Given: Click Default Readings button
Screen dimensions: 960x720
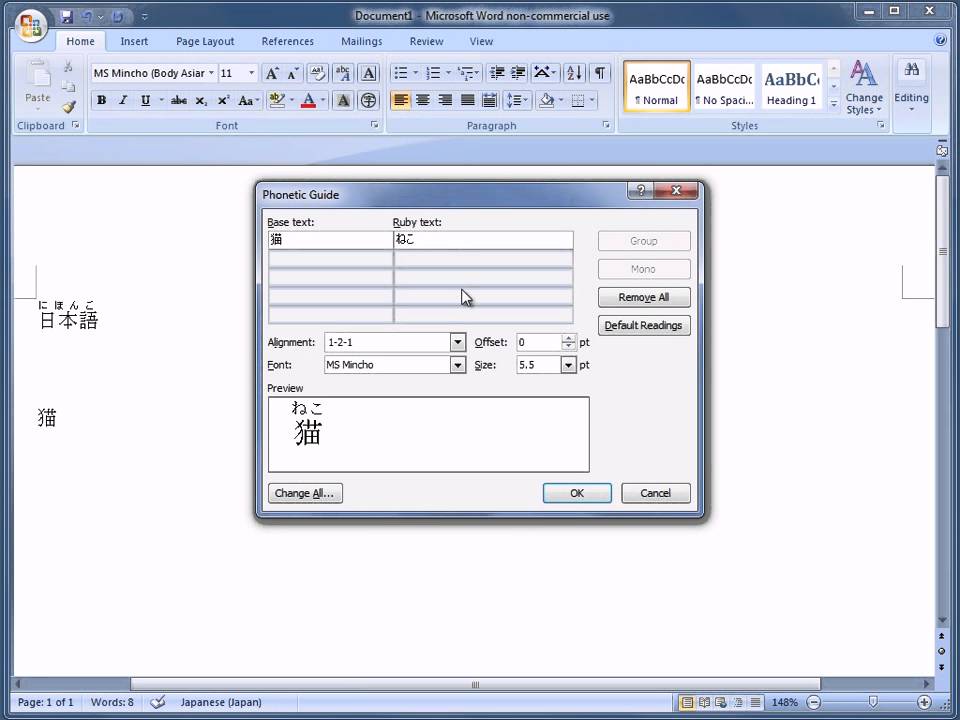Looking at the screenshot, I should 644,326.
